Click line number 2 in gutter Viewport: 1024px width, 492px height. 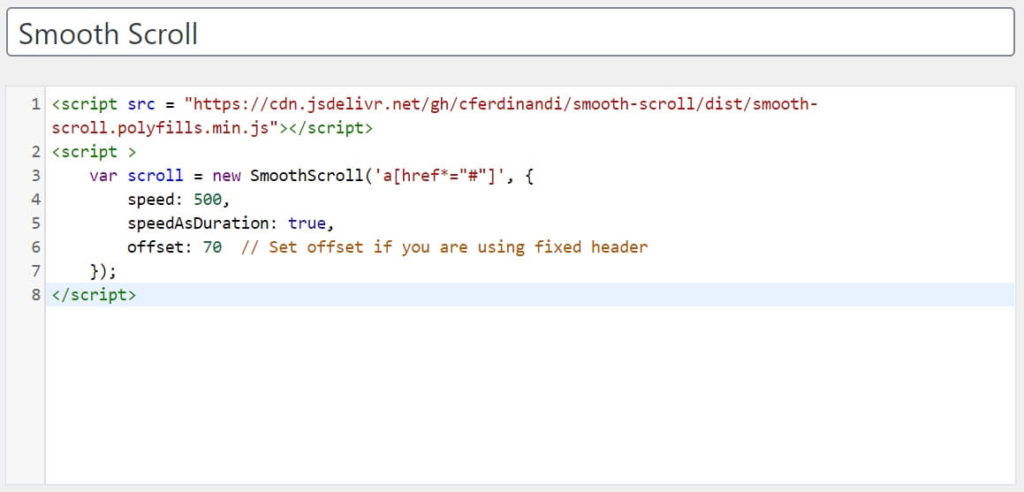[x=35, y=152]
